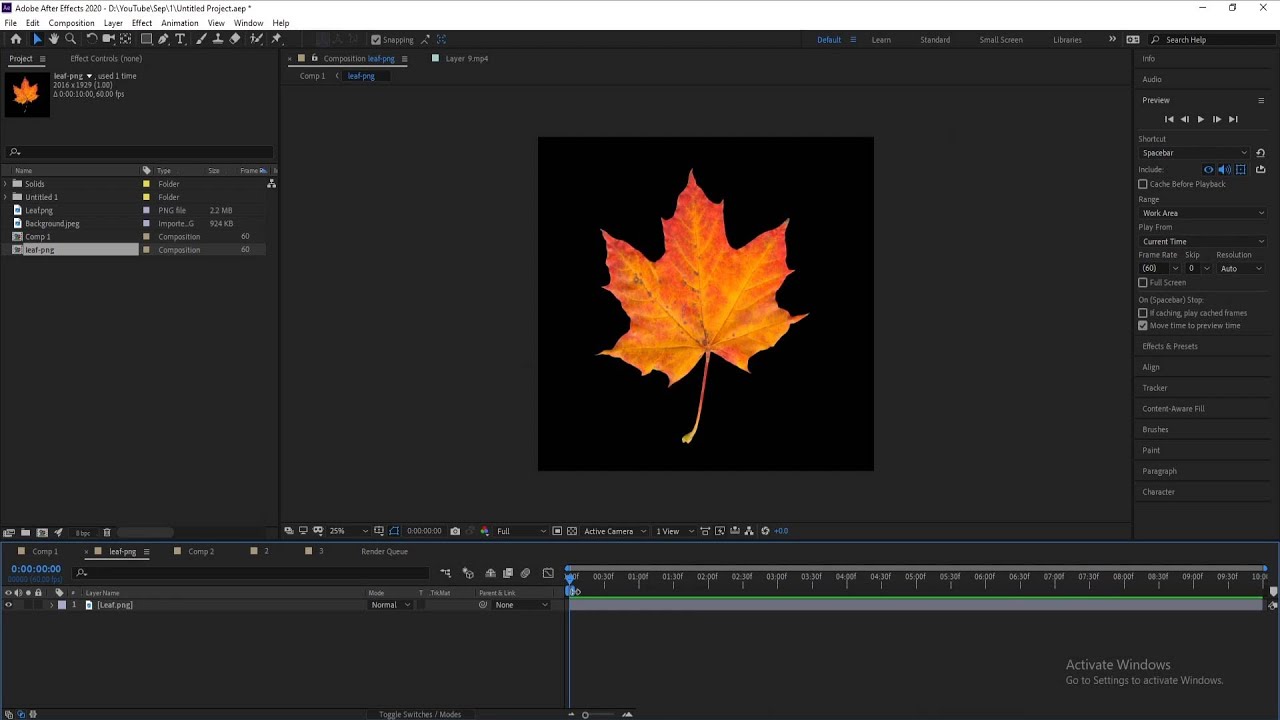1280x720 pixels.
Task: Toggle include audio speaker in Preview
Action: tap(1224, 169)
